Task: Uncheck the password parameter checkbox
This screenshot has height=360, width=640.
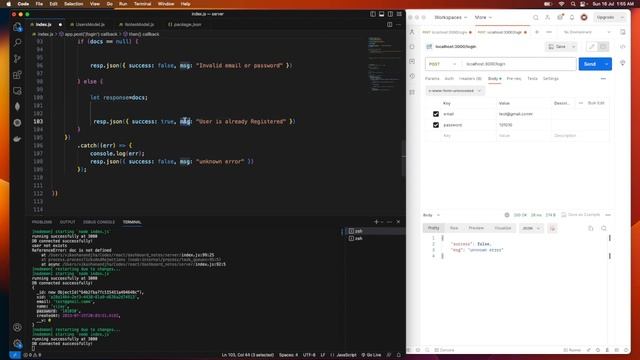Action: [436, 125]
